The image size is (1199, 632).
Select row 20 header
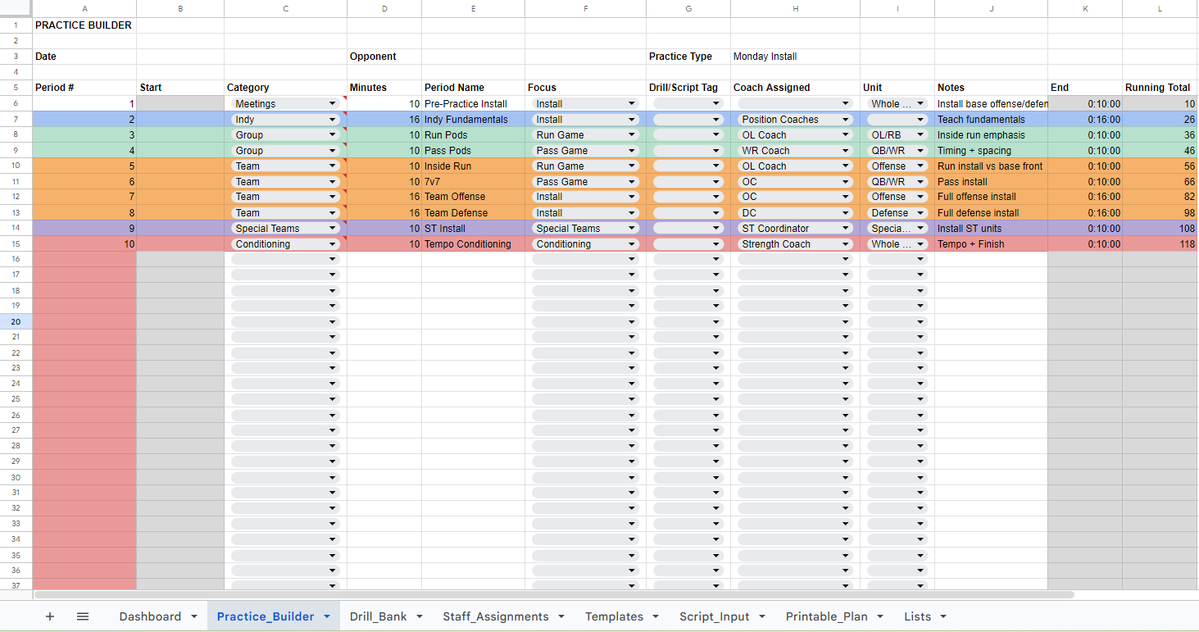pos(15,322)
